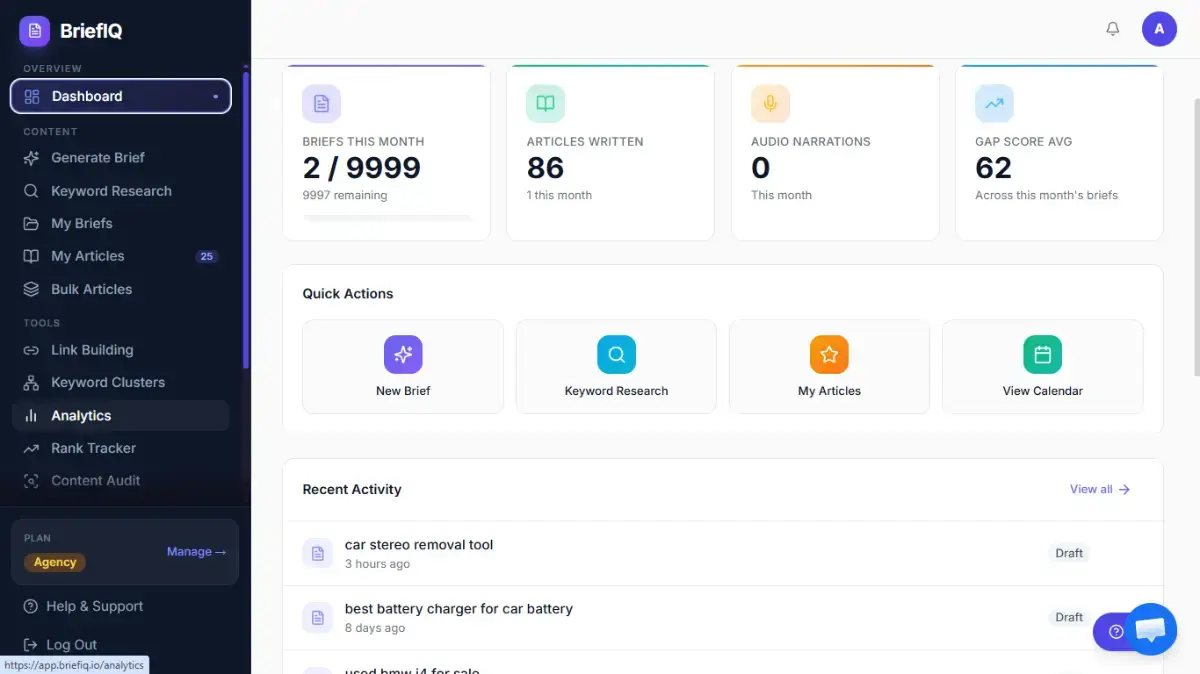Click the BriefIQ logo icon
1200x674 pixels.
click(35, 31)
